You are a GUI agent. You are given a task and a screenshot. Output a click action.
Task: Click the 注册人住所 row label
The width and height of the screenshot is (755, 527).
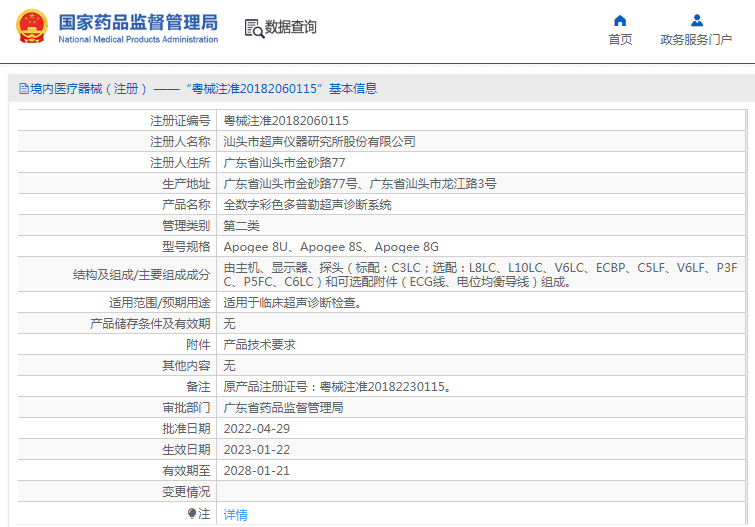point(180,163)
